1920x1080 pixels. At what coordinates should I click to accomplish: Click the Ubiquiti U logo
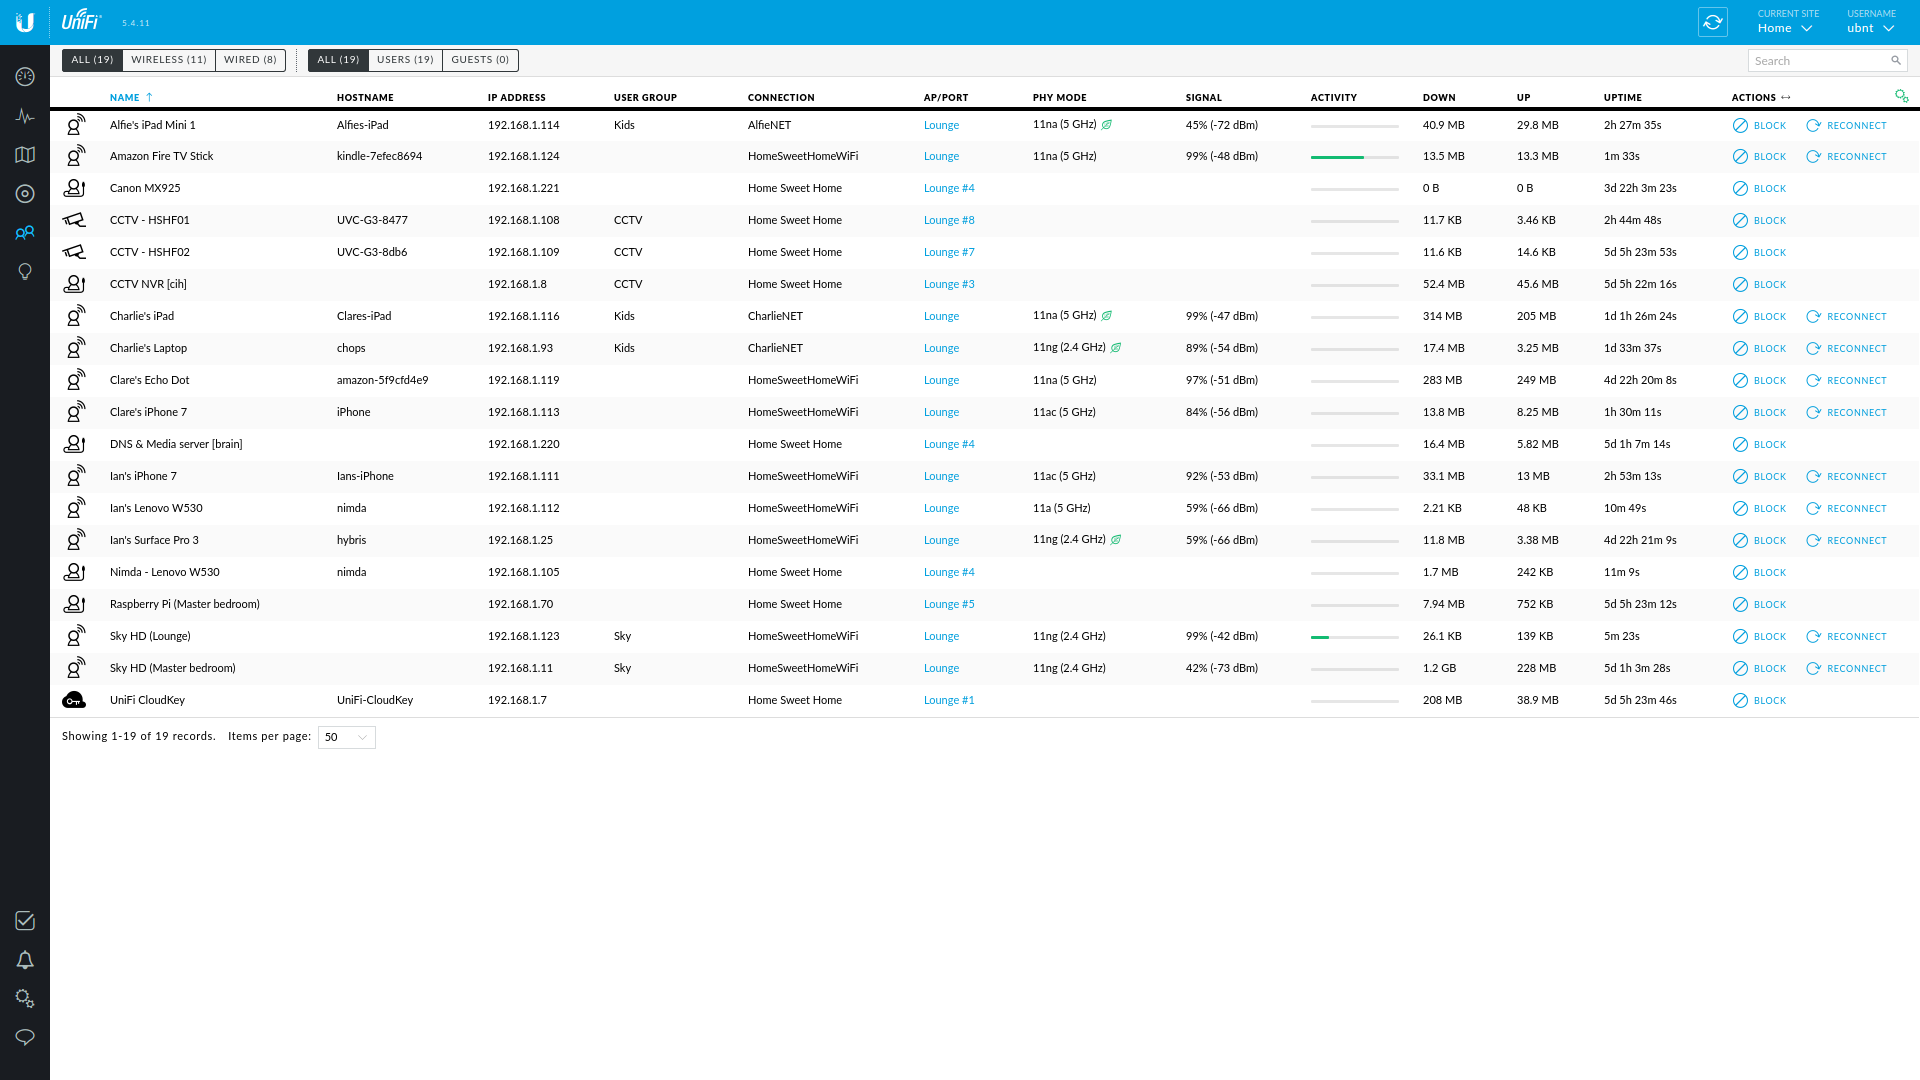tap(25, 22)
